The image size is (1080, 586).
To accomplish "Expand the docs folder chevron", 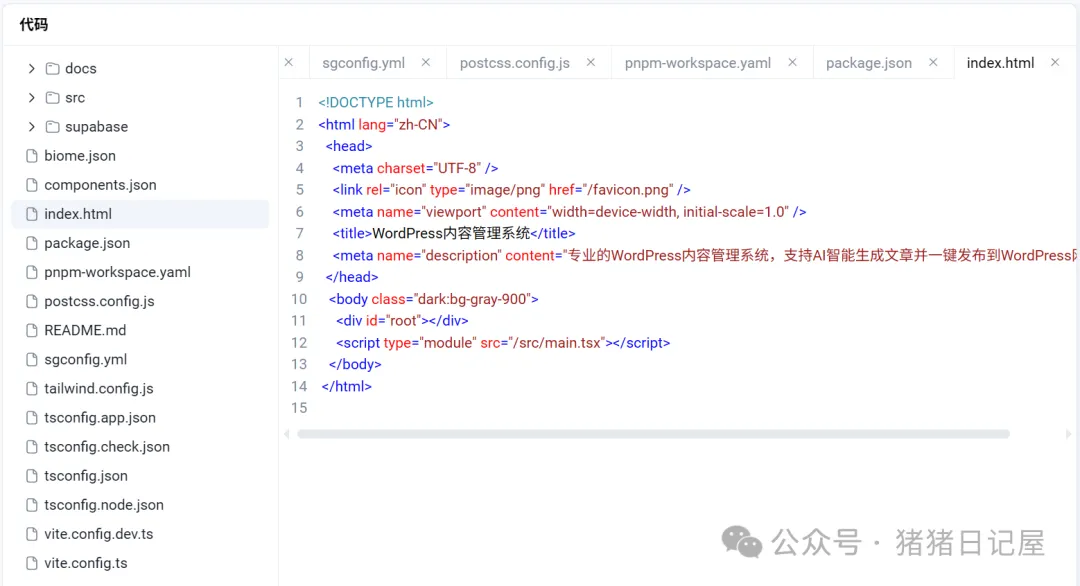I will pos(32,69).
